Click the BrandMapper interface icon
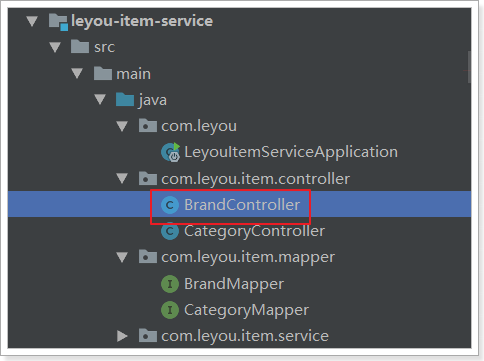Screen dimensions: 484x361 170,284
